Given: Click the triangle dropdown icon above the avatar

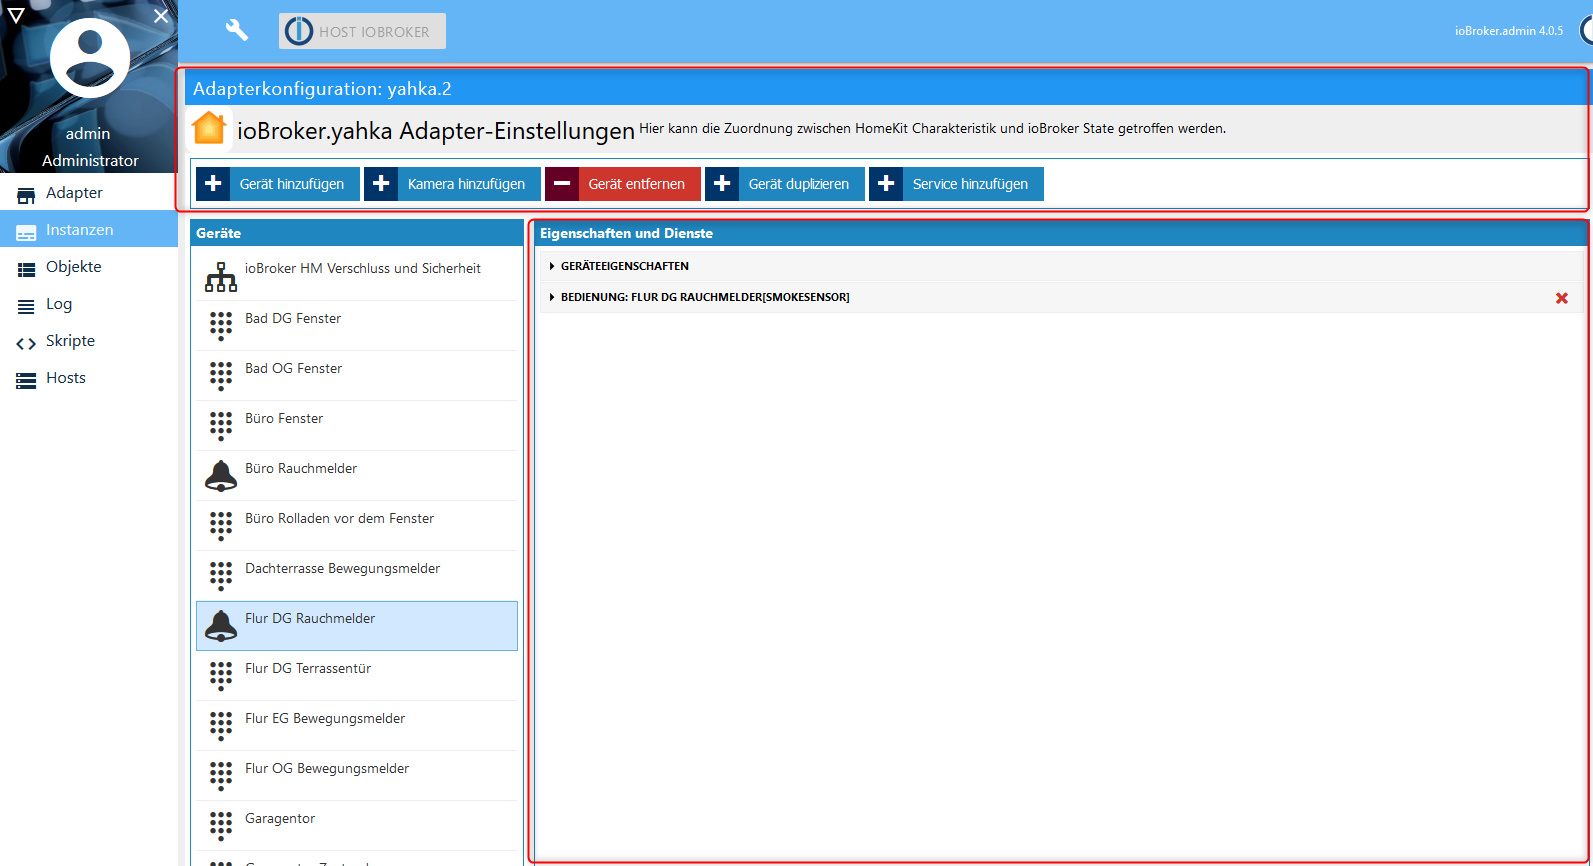Looking at the screenshot, I should (x=16, y=15).
